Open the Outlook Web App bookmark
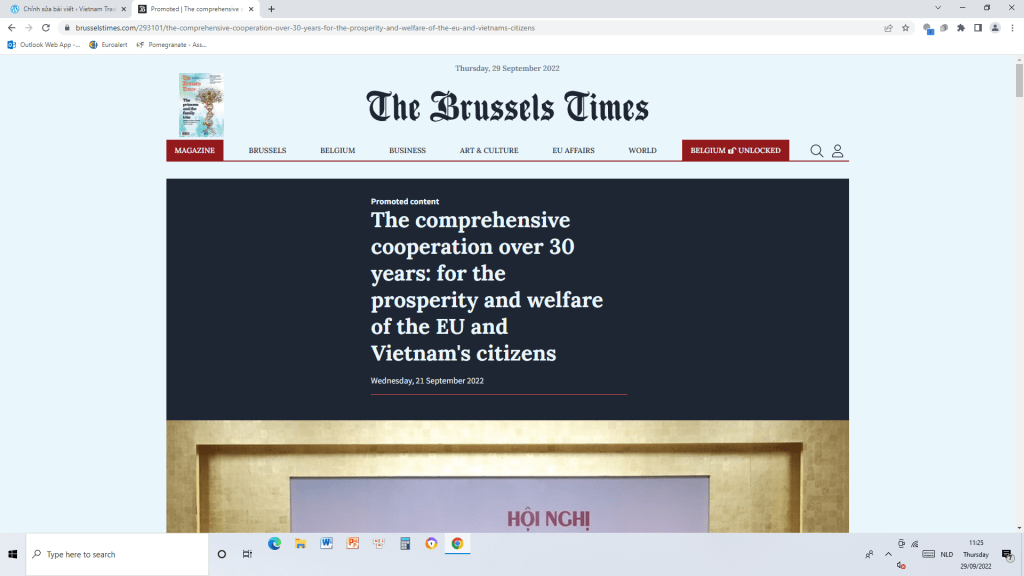Viewport: 1024px width, 576px height. [43, 44]
